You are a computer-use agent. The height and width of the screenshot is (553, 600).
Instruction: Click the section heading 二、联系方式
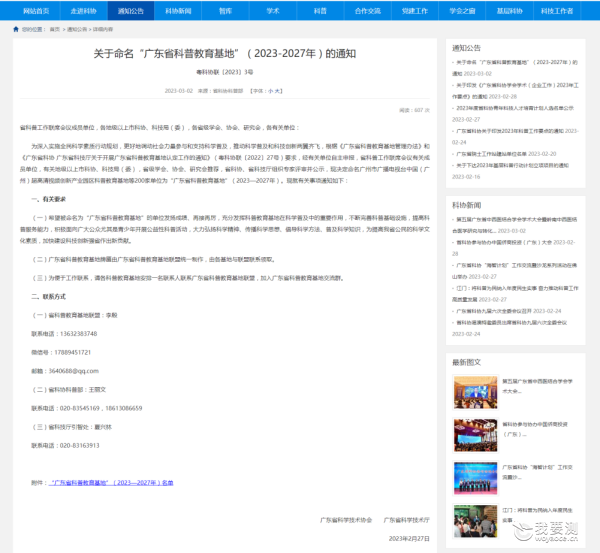(49, 297)
